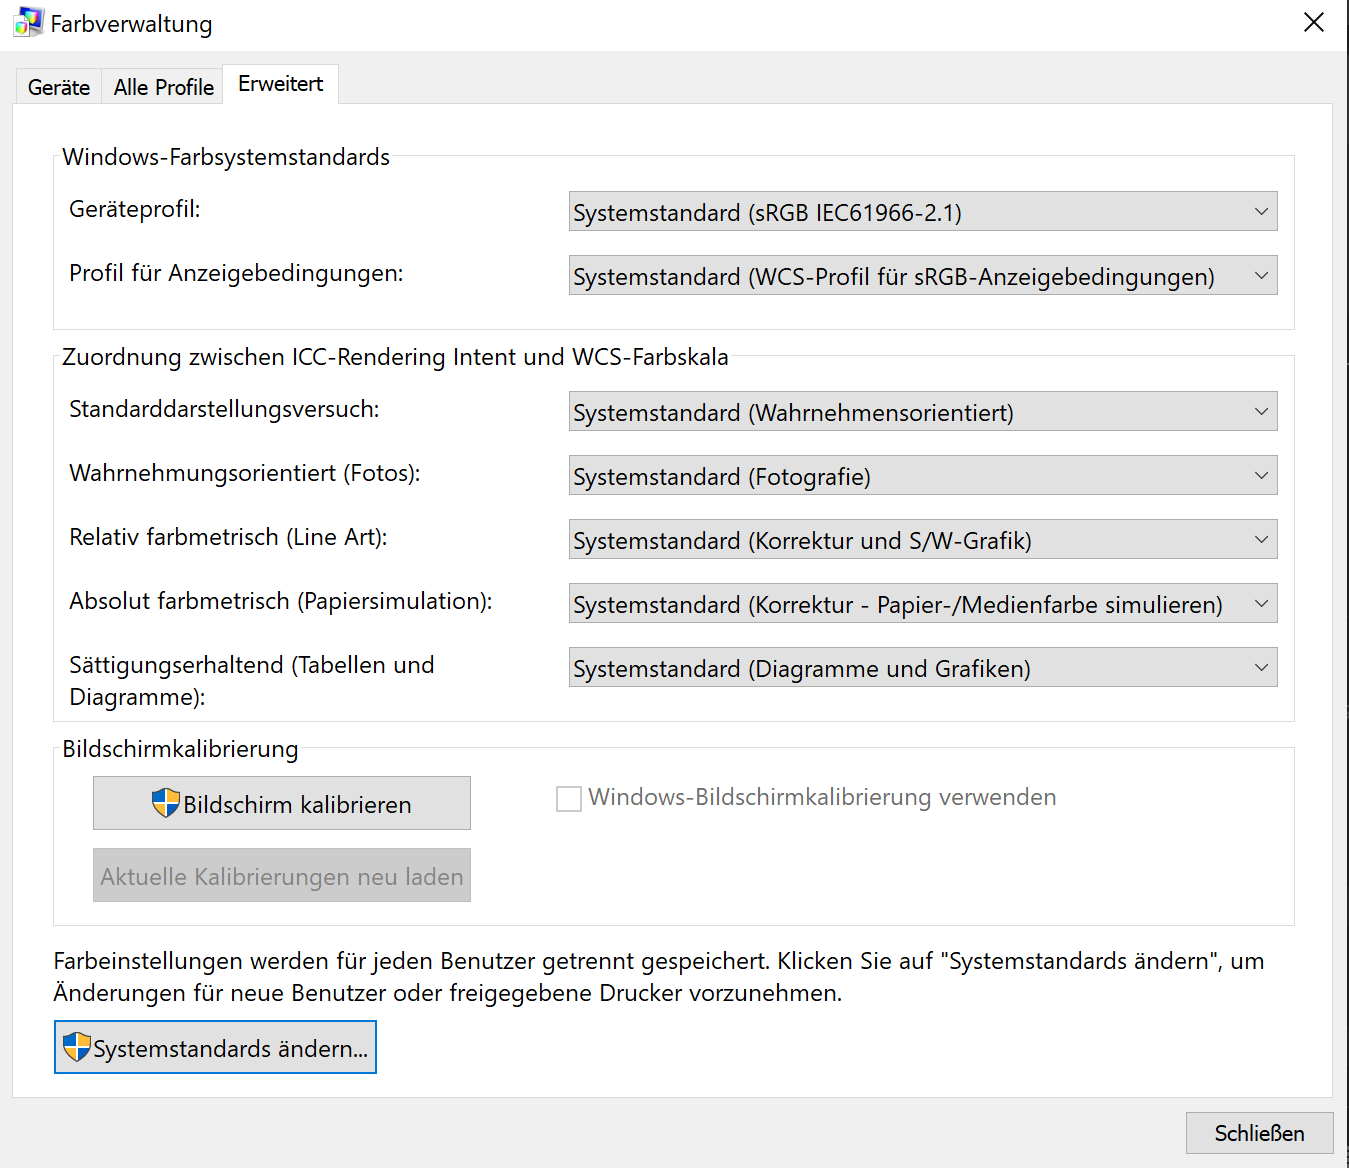Select the Erweitert tab
Image resolution: width=1349 pixels, height=1168 pixels.
[x=280, y=84]
